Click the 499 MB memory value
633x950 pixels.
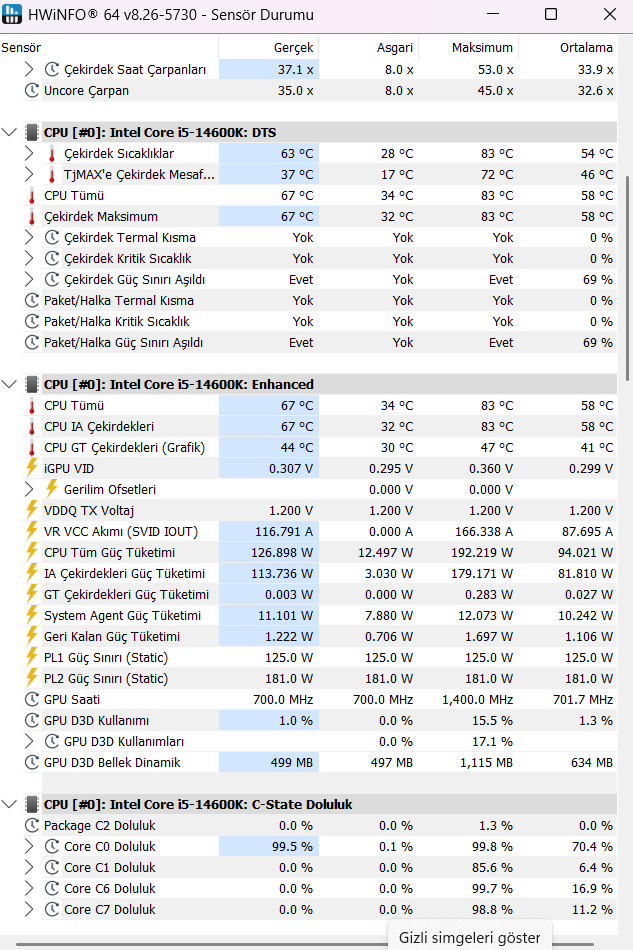click(x=292, y=763)
